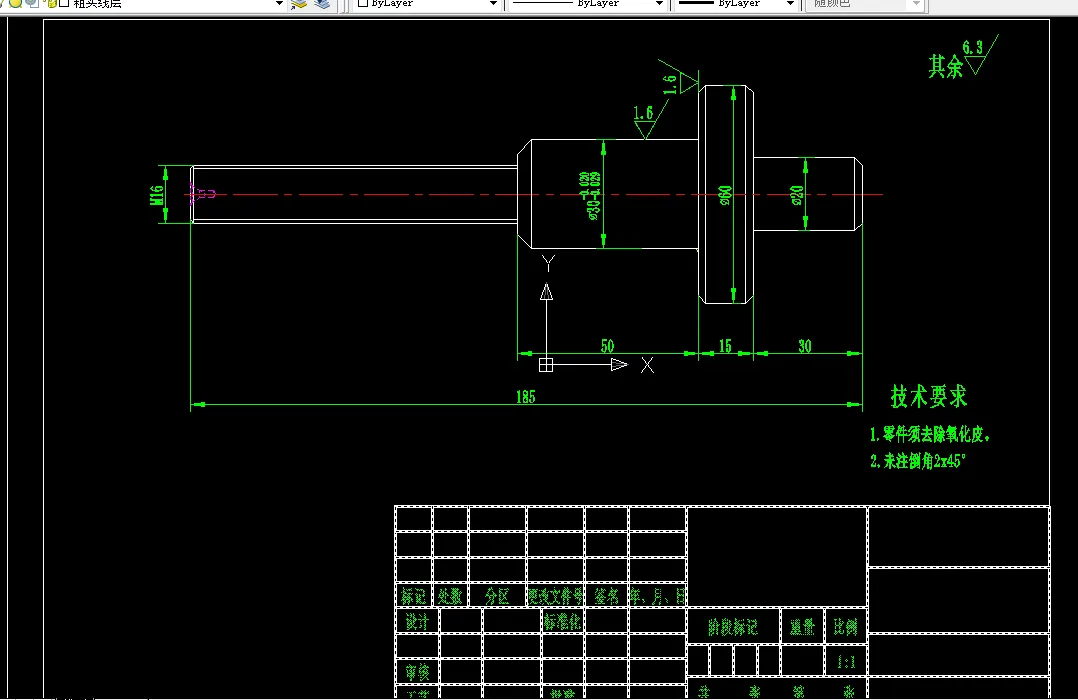Select the 签名 title block cell

click(x=606, y=595)
